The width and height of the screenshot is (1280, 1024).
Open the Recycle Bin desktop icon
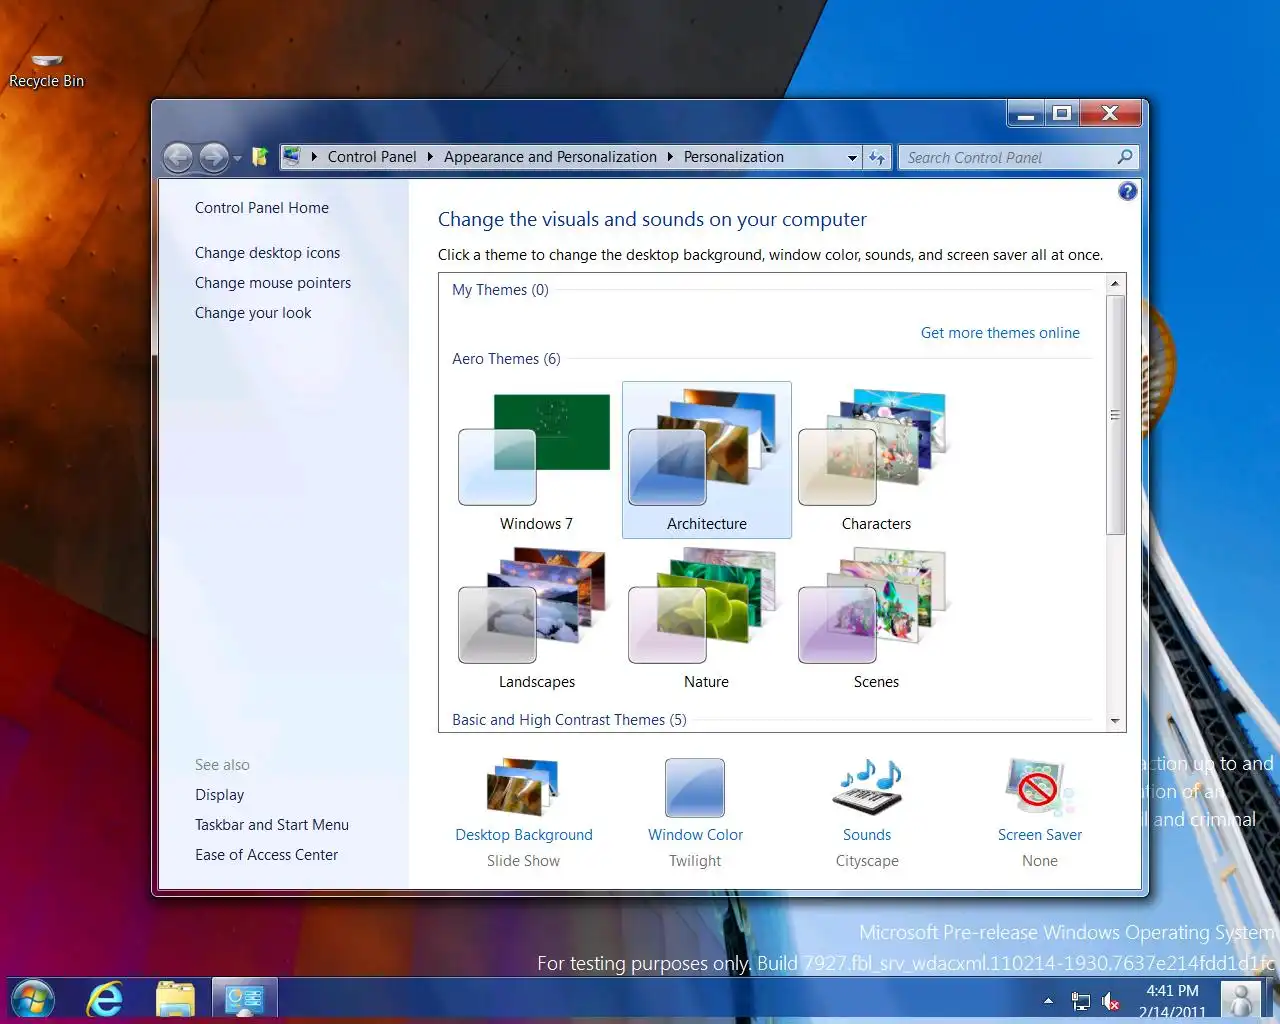pyautogui.click(x=46, y=70)
